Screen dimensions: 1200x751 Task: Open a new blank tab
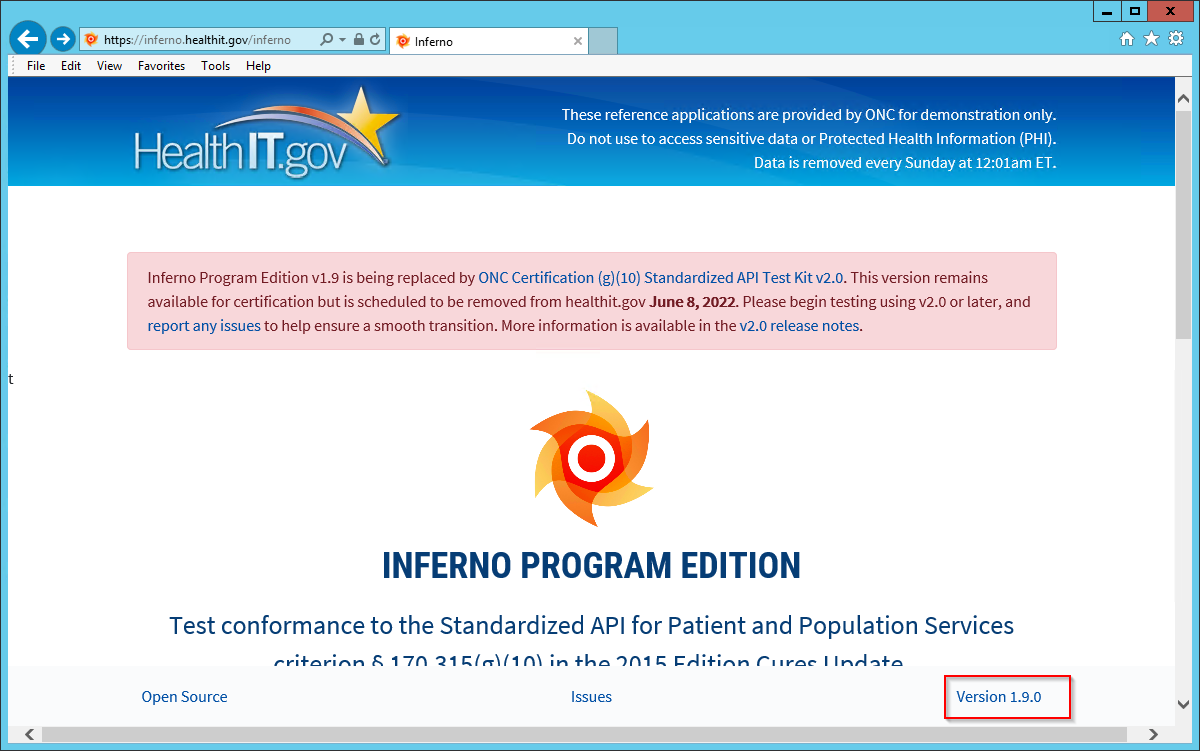point(603,41)
